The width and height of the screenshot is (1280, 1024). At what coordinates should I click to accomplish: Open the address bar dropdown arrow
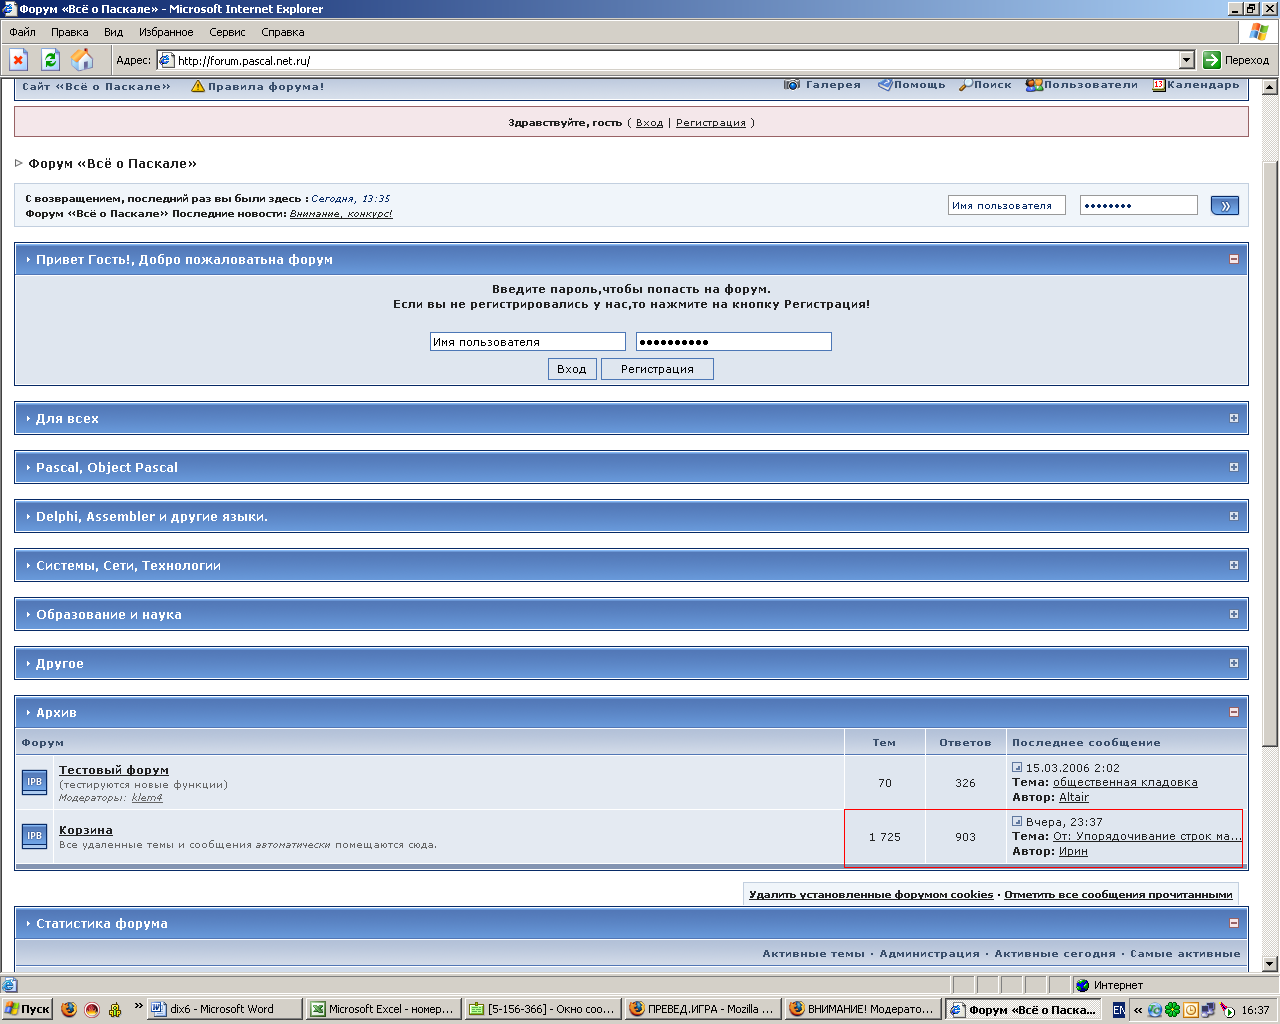(x=1186, y=60)
